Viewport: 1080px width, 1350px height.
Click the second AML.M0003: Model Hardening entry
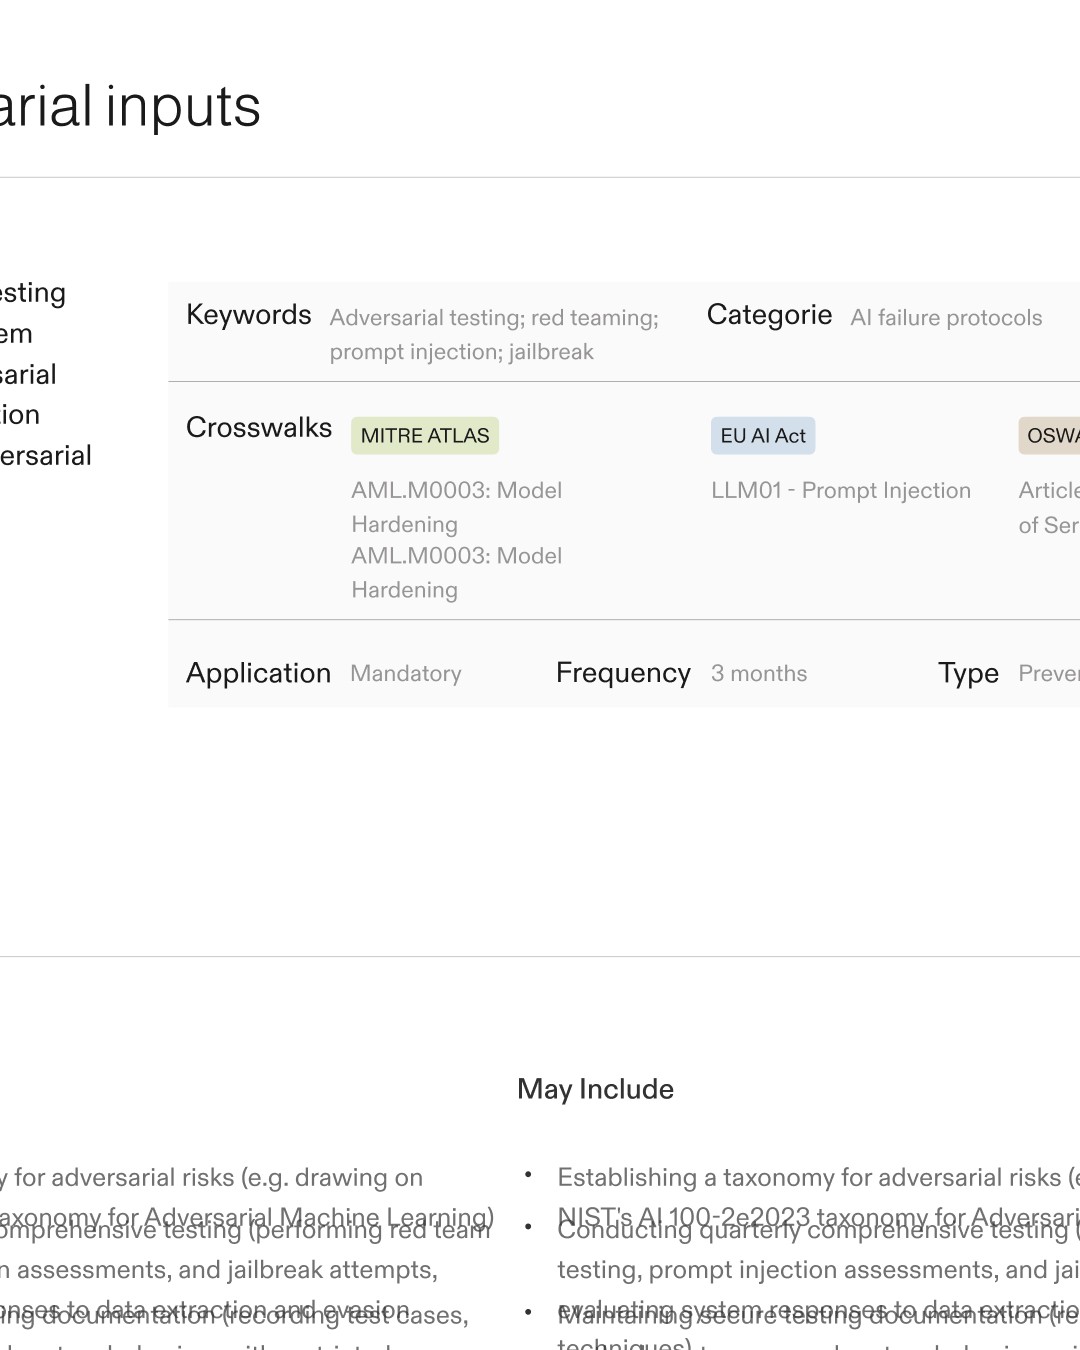click(x=456, y=573)
